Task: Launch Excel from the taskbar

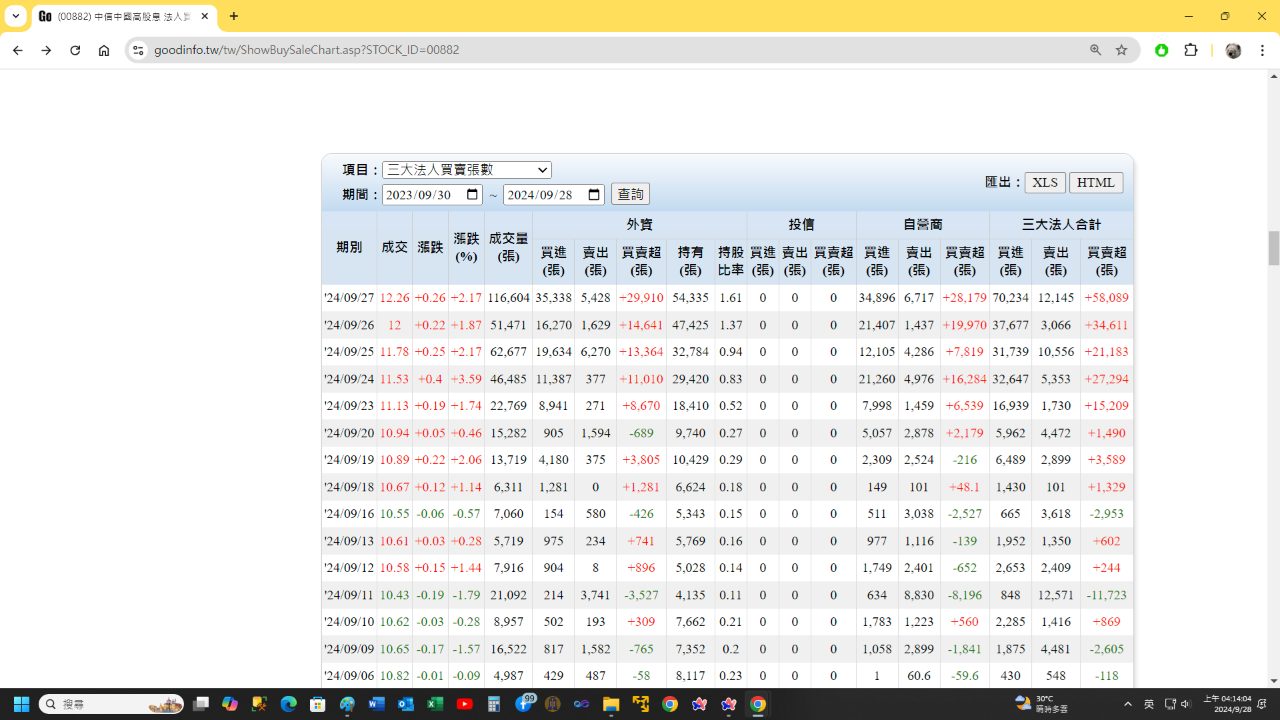Action: pyautogui.click(x=435, y=704)
